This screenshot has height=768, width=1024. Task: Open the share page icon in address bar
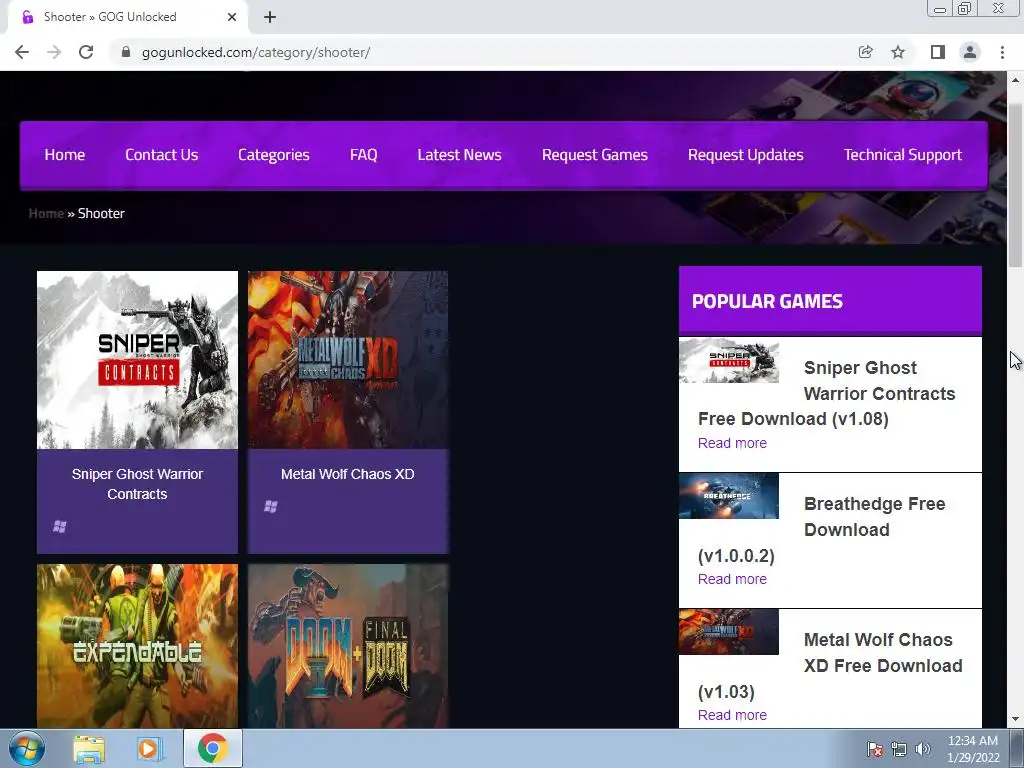865,52
